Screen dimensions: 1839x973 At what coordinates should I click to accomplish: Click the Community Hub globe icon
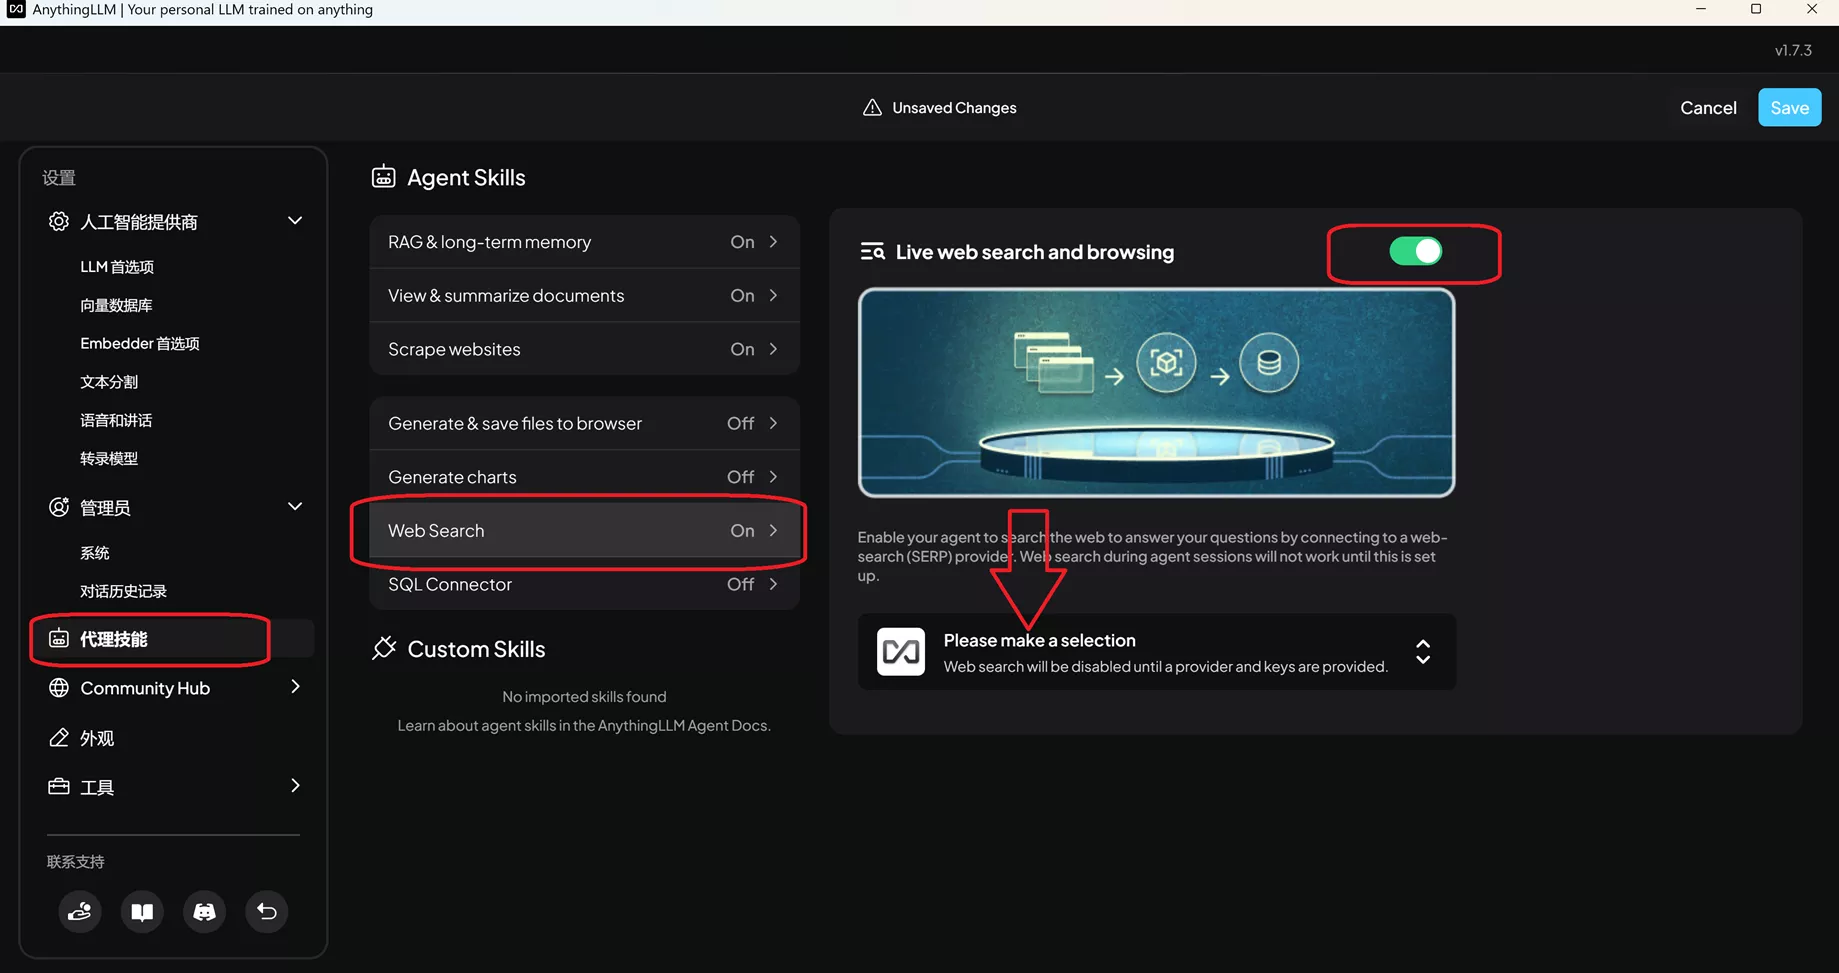(x=59, y=688)
